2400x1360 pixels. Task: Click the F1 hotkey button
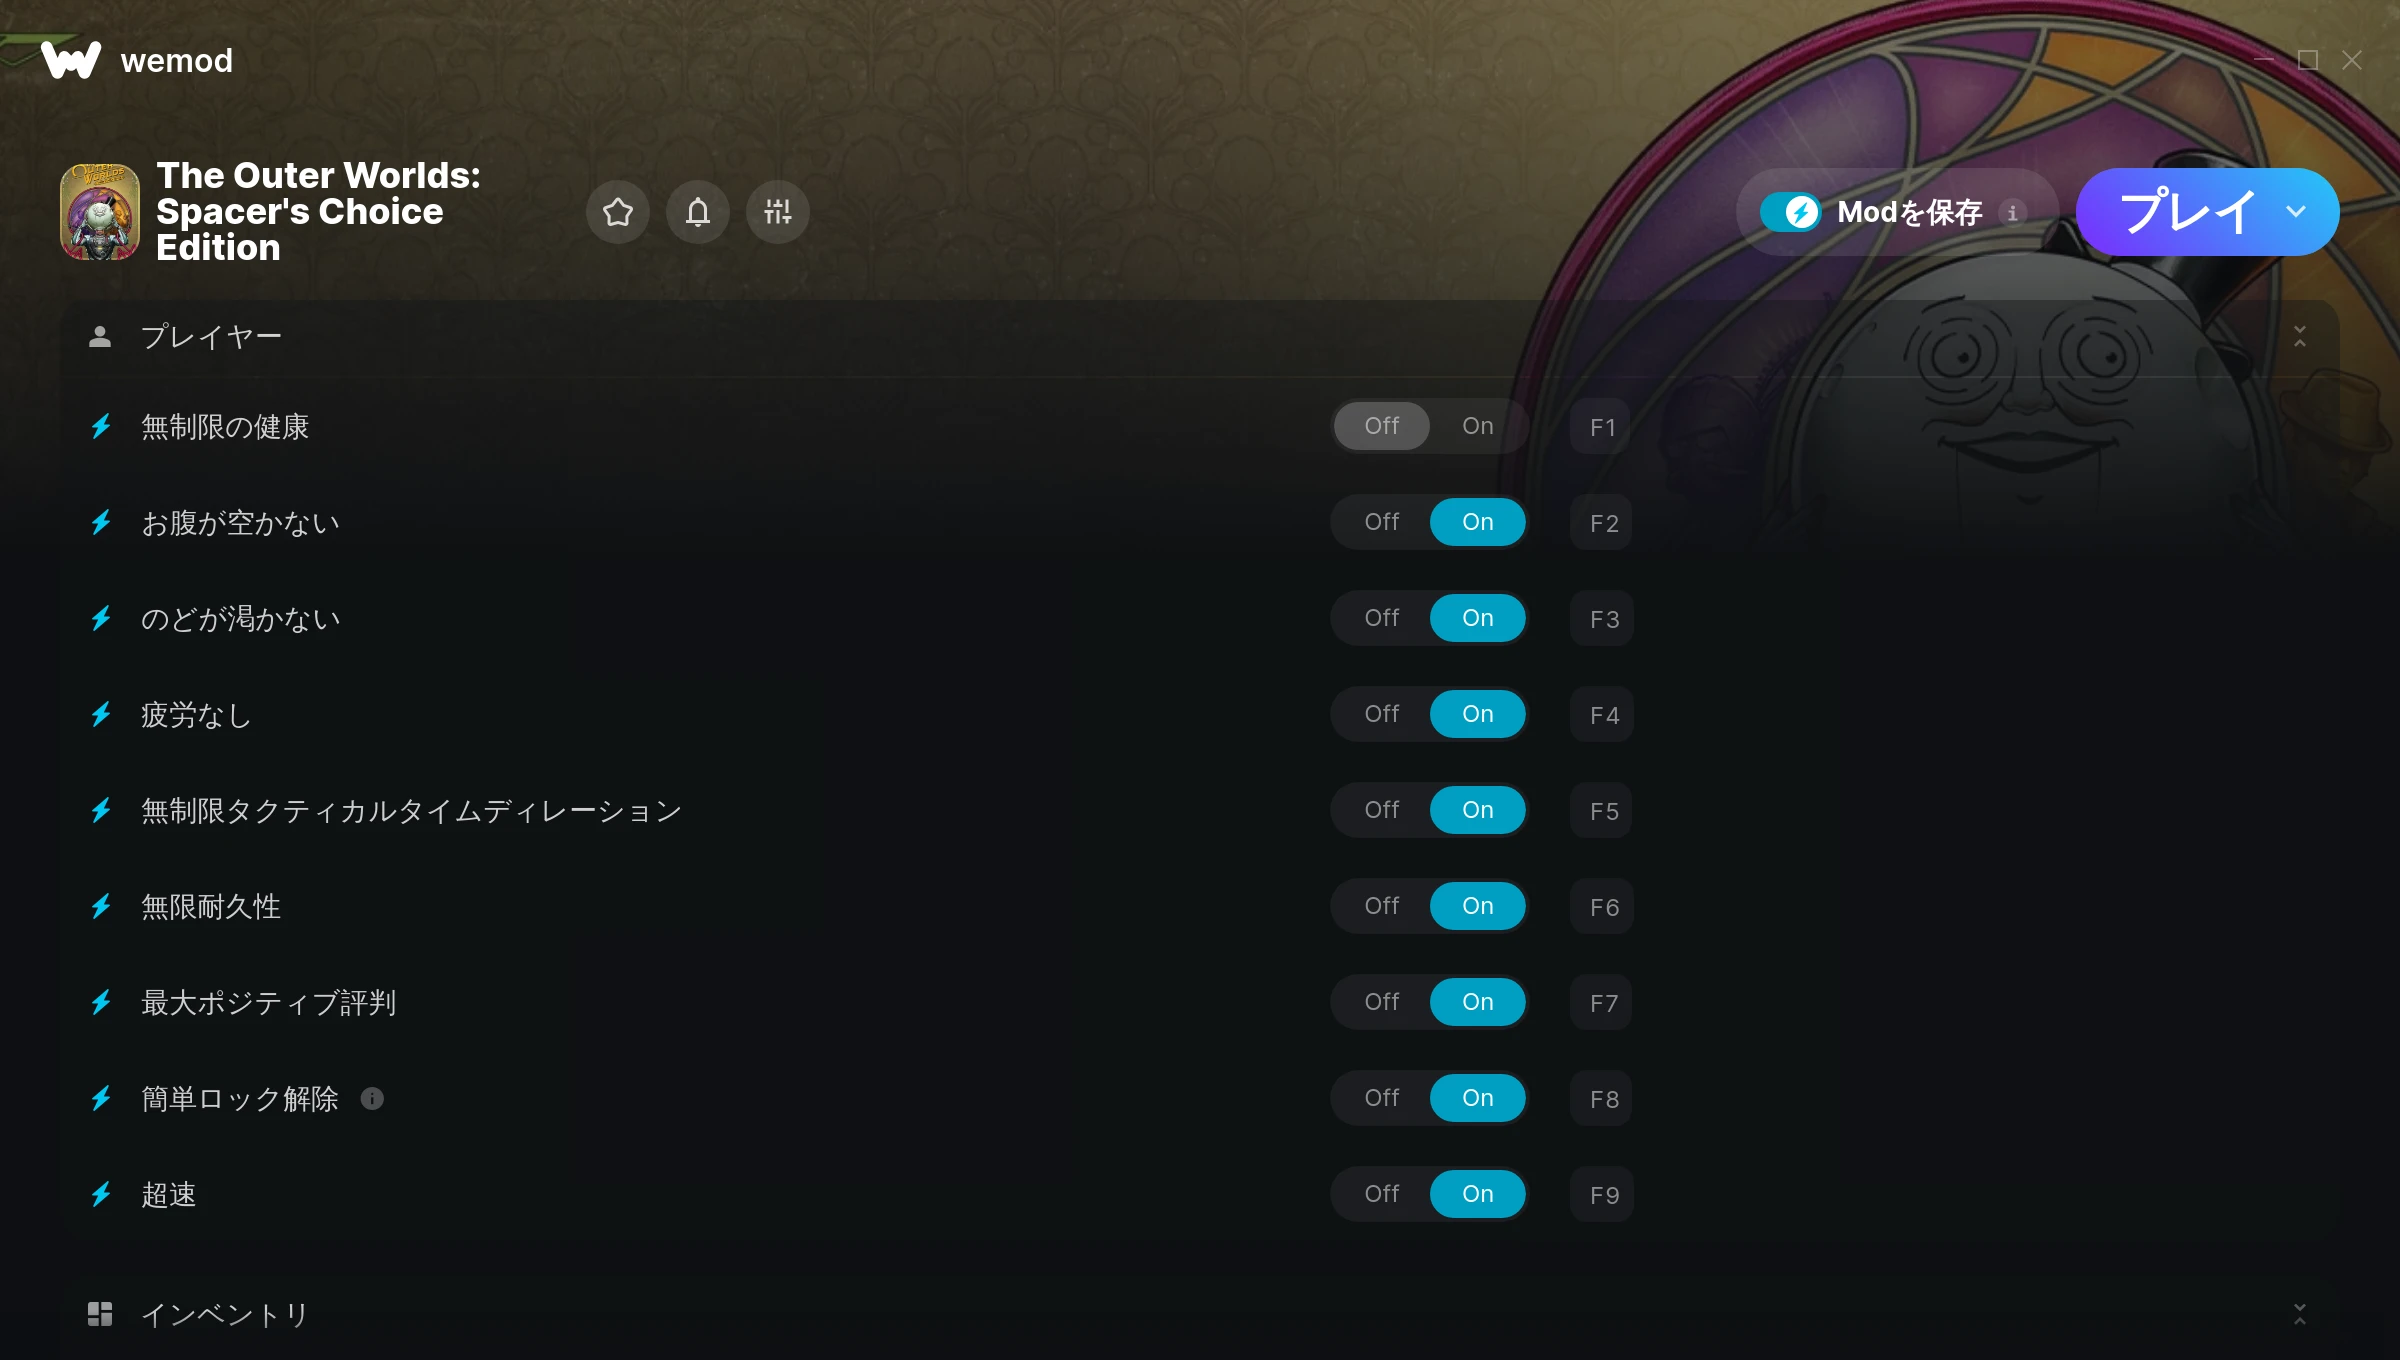pos(1602,427)
